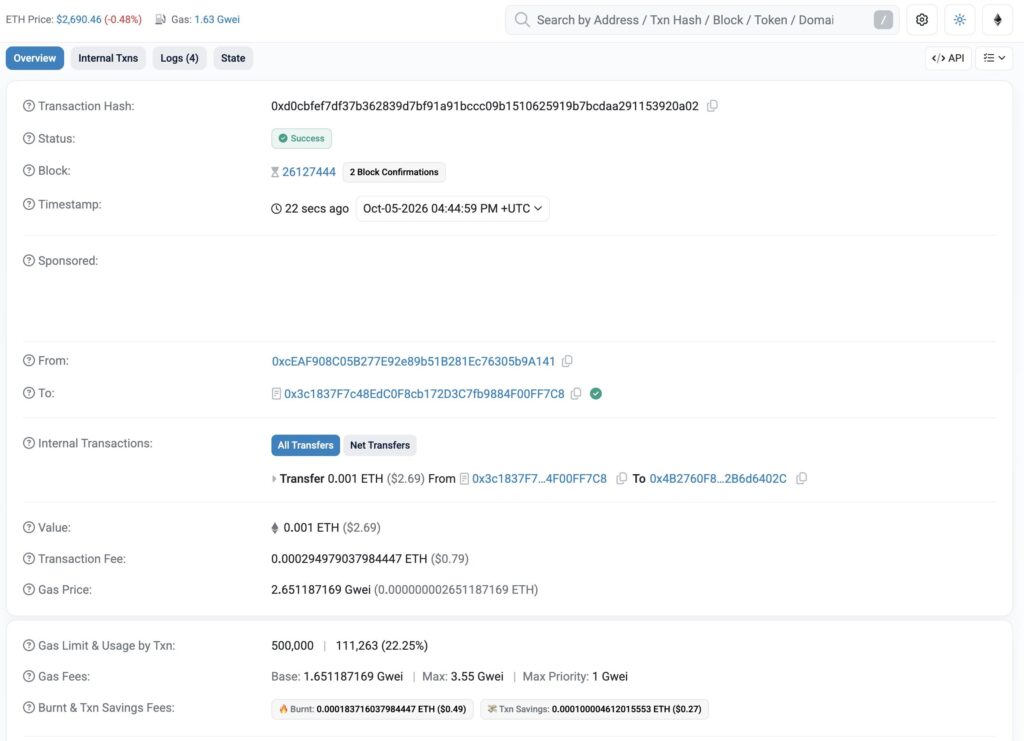Open block 26127444 link

(309, 172)
